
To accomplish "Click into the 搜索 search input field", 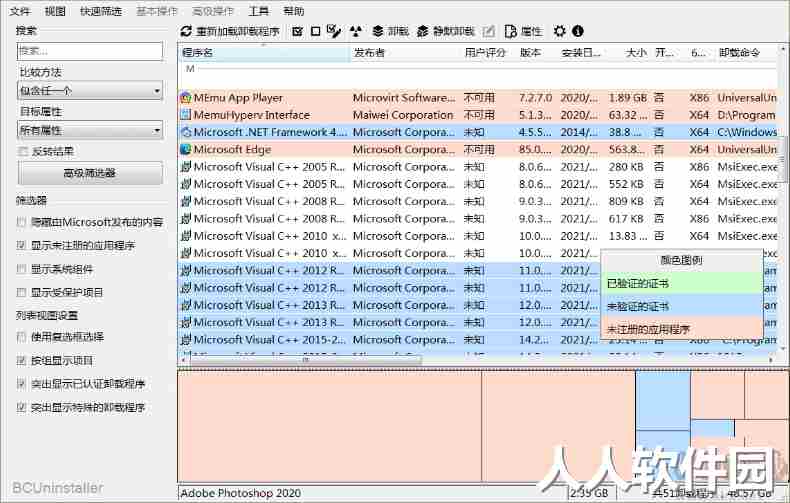I will (90, 51).
